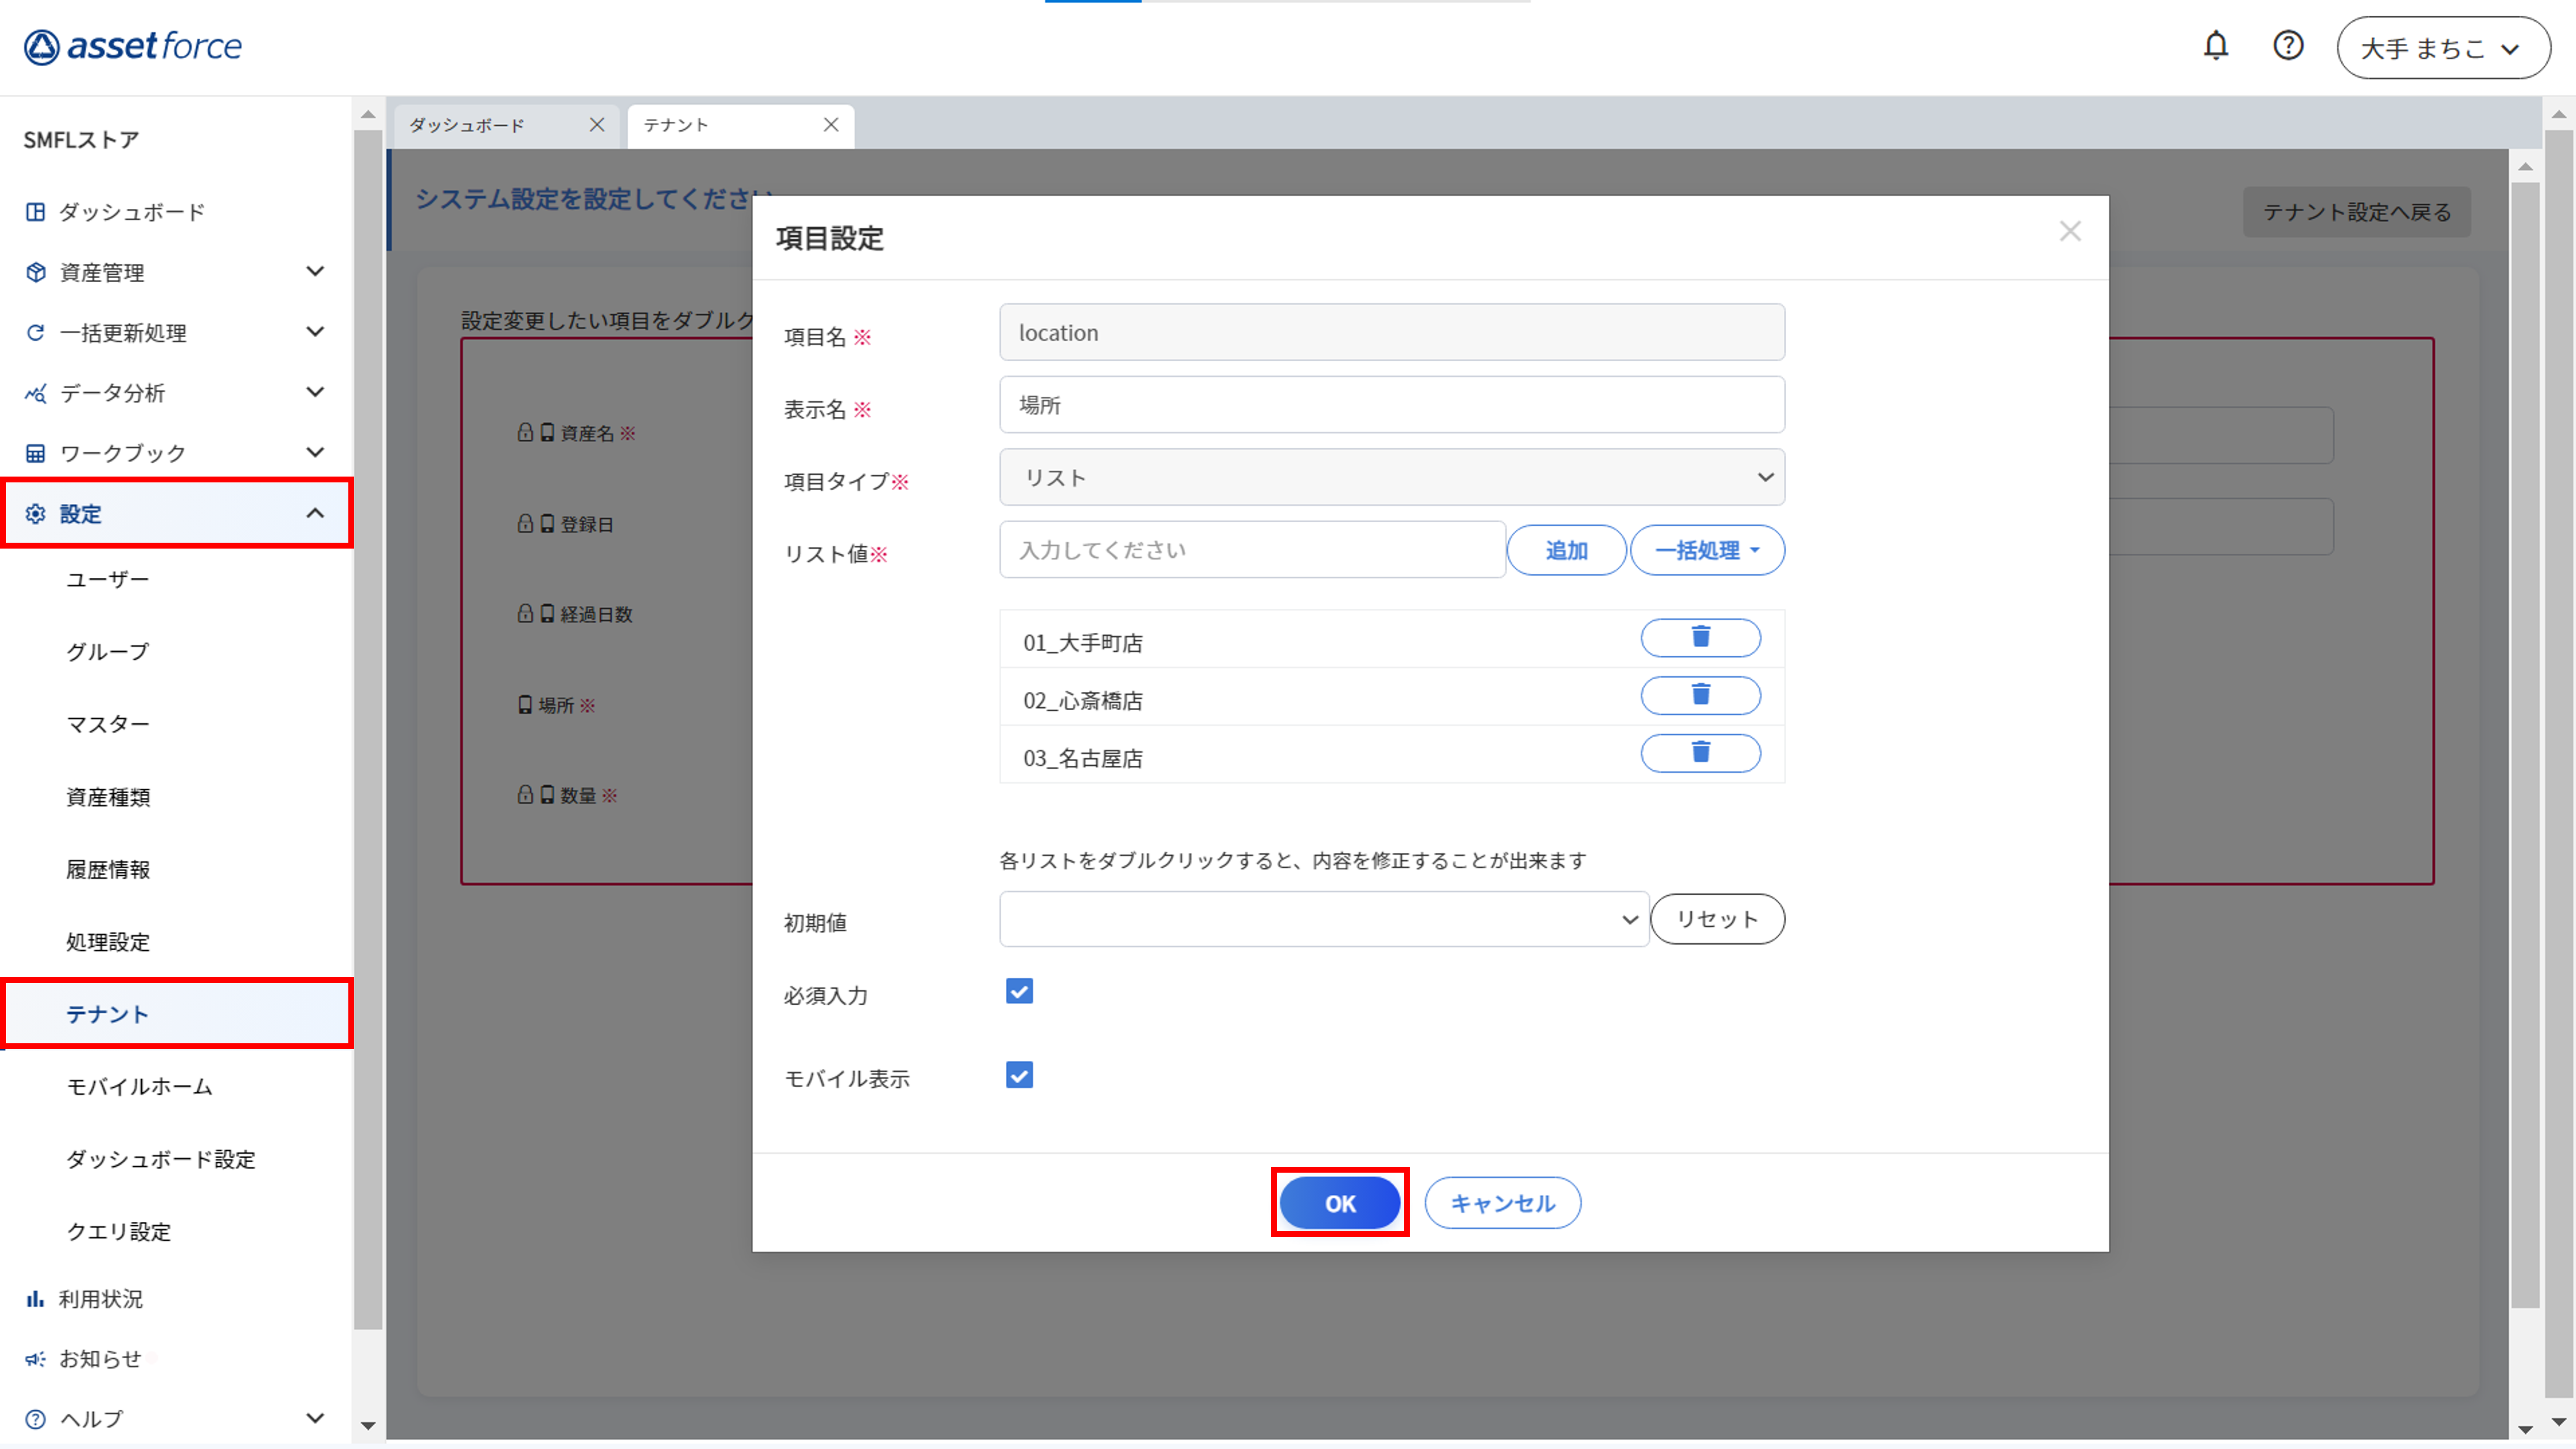The height and width of the screenshot is (1449, 2576).
Task: Click the キャンセル button
Action: tap(1501, 1203)
